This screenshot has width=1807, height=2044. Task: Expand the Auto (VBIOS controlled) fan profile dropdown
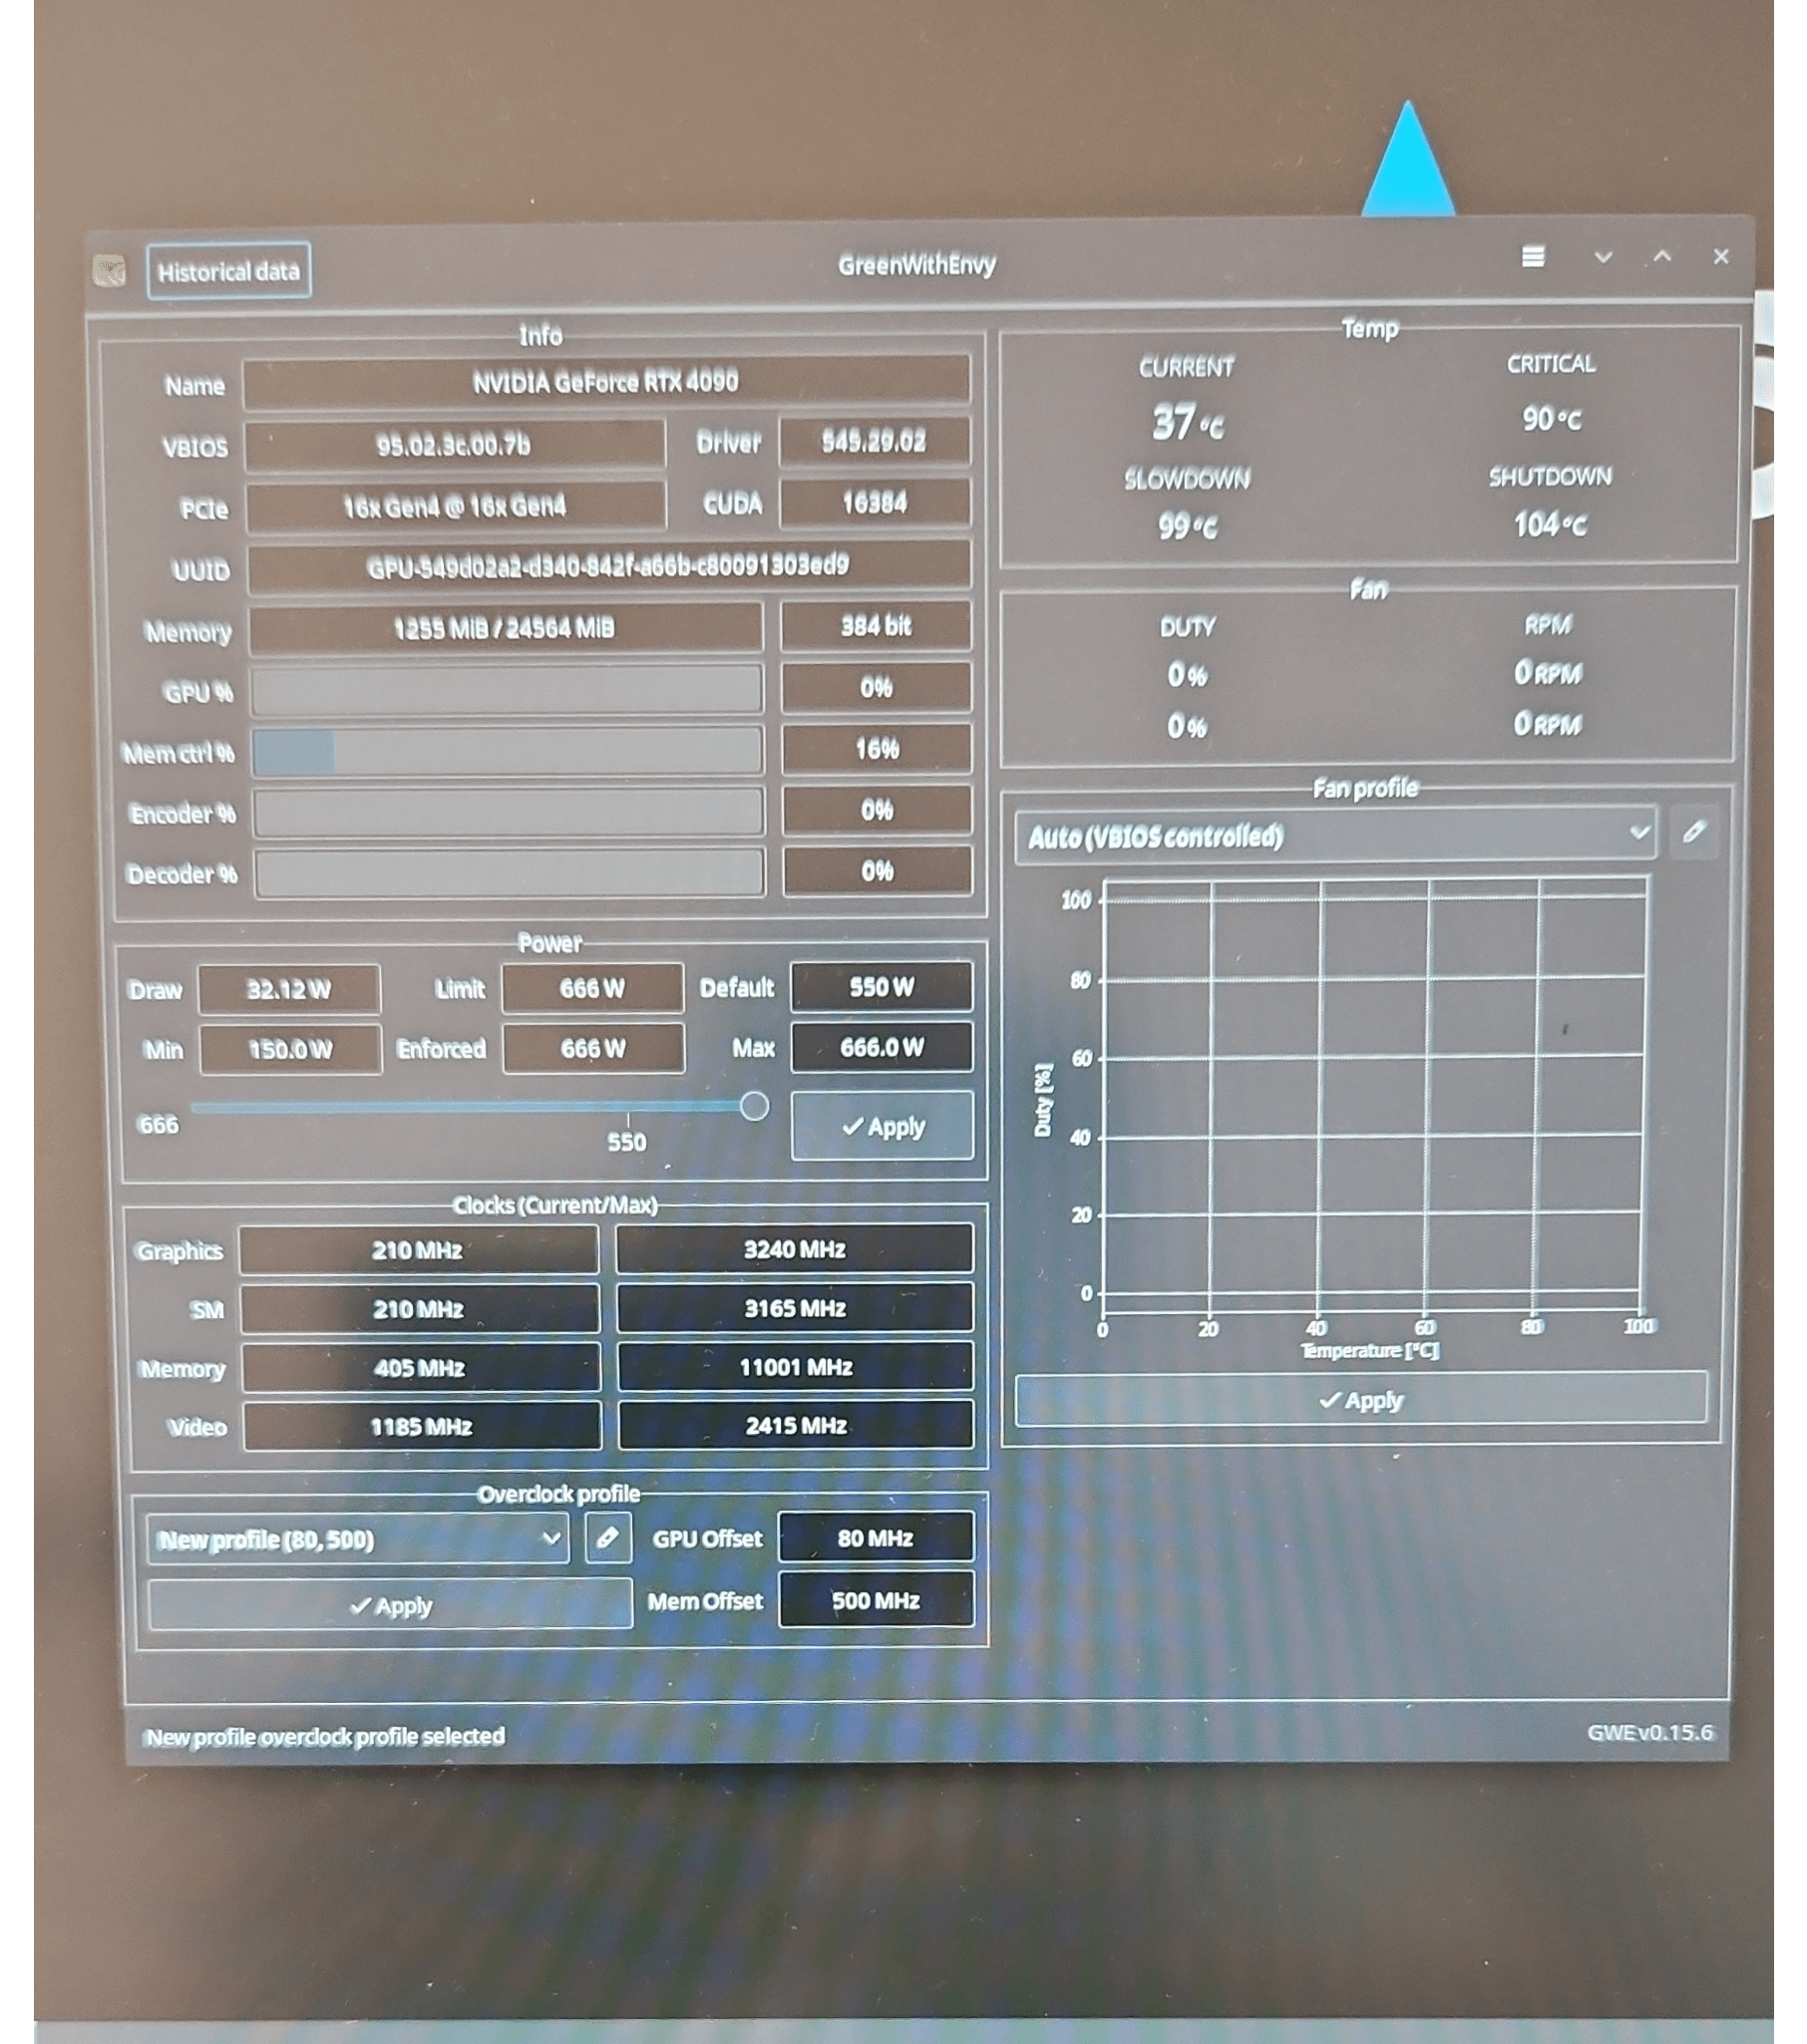coord(1336,835)
